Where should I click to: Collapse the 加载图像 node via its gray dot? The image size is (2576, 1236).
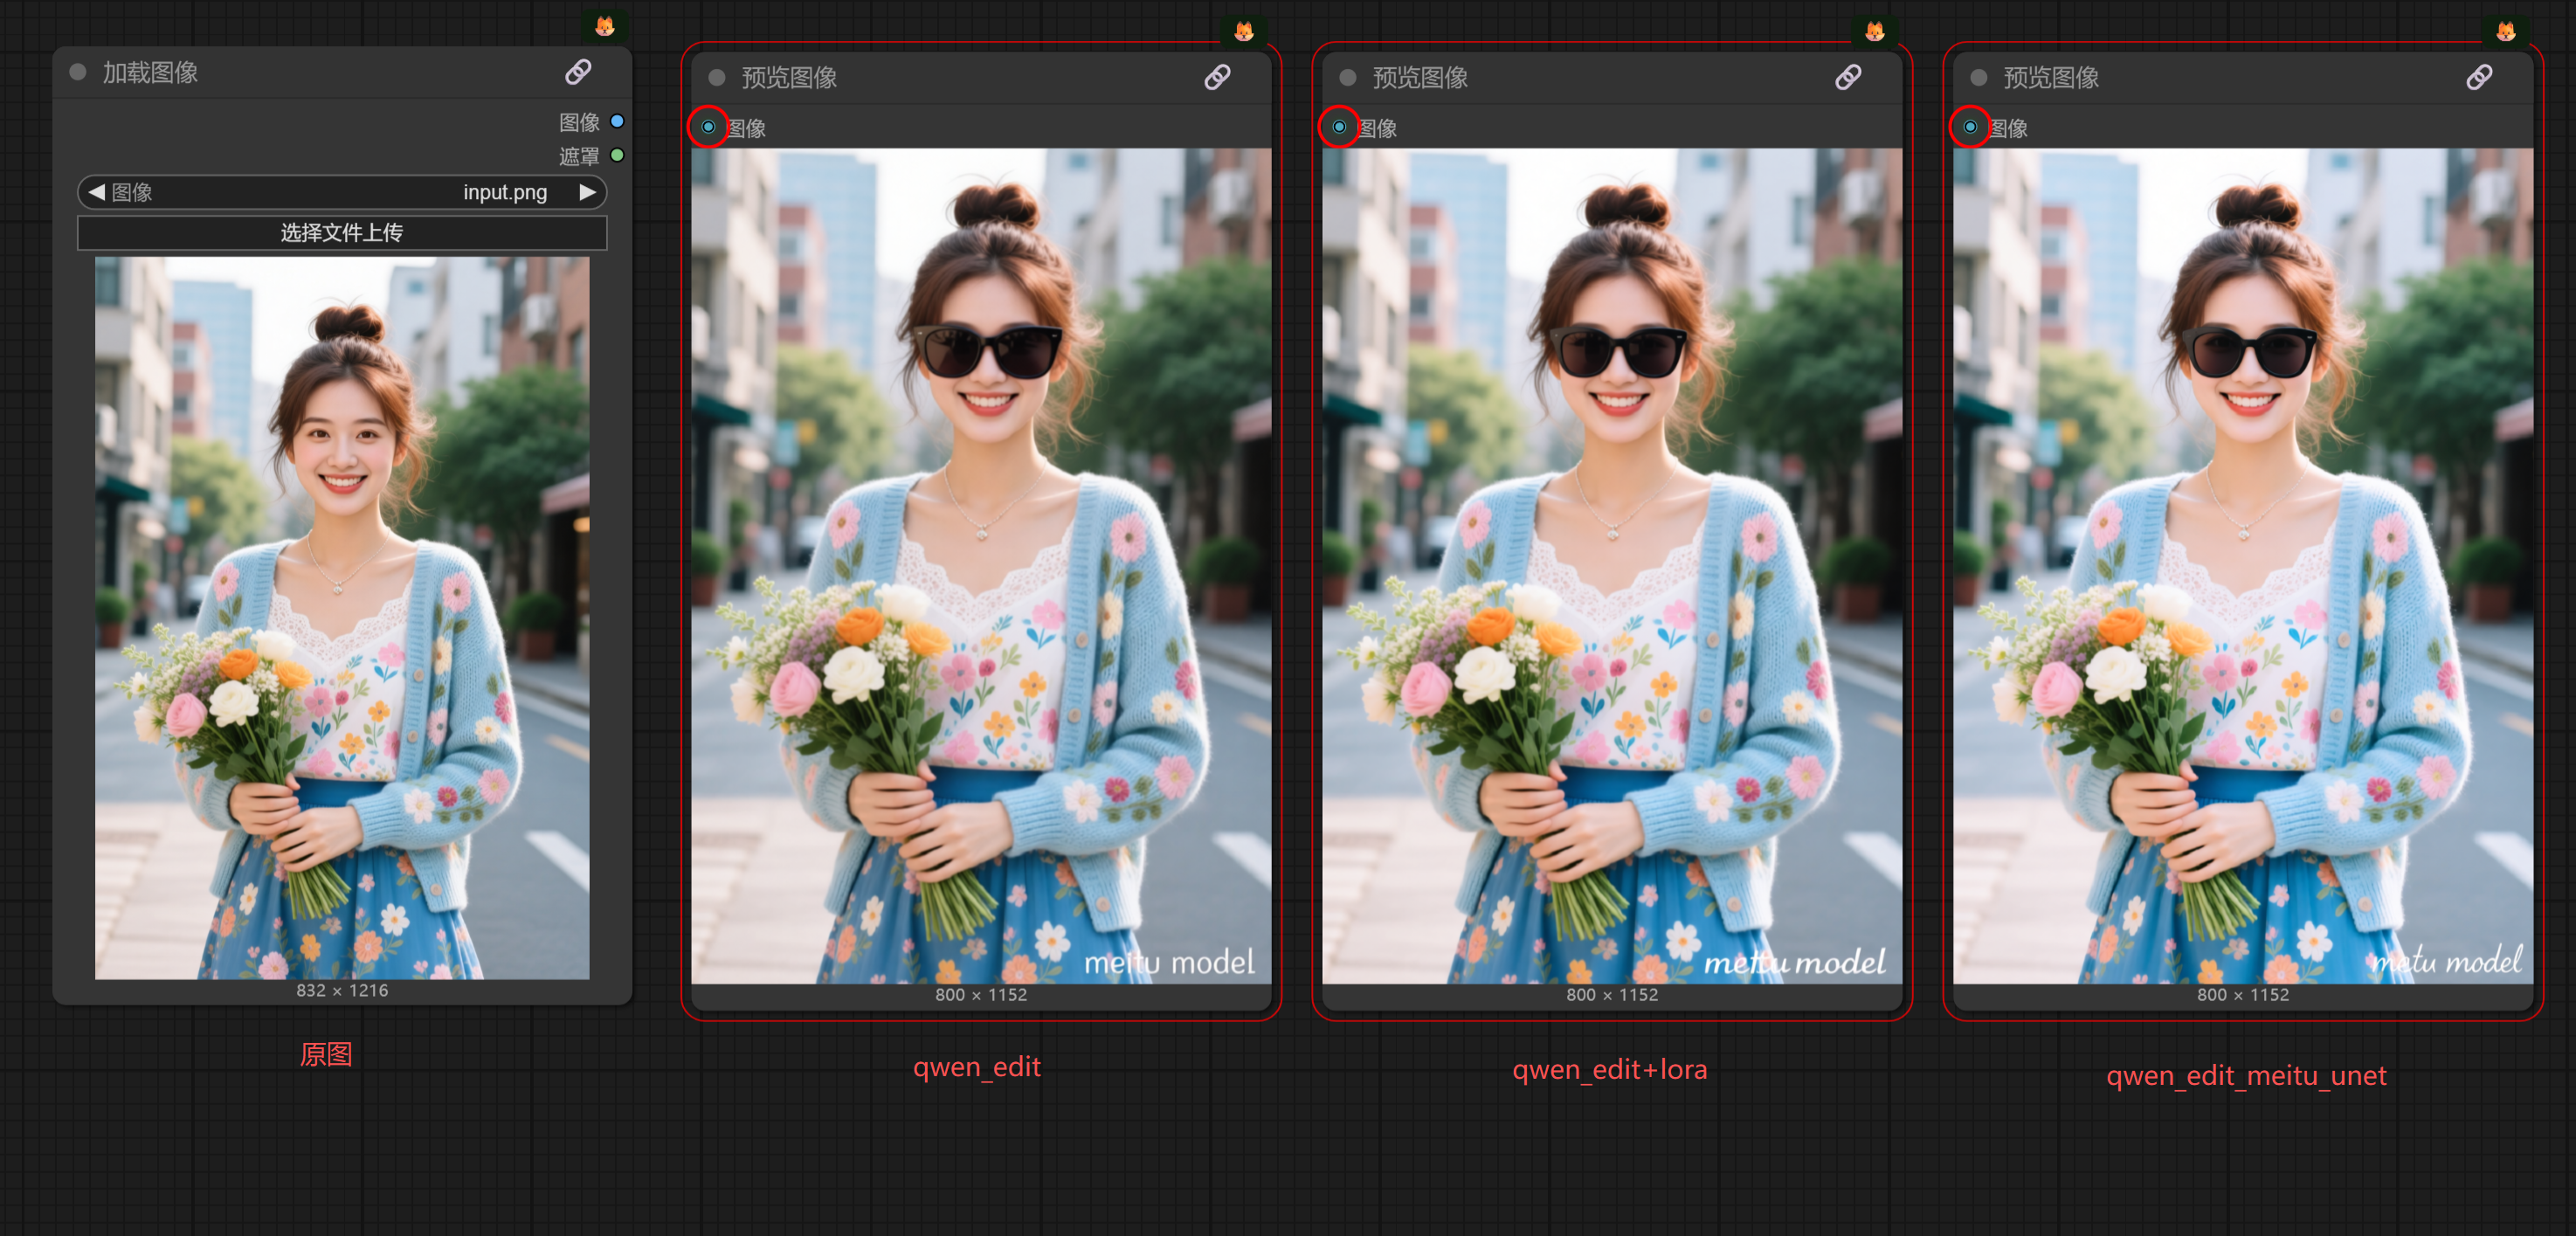[x=78, y=72]
